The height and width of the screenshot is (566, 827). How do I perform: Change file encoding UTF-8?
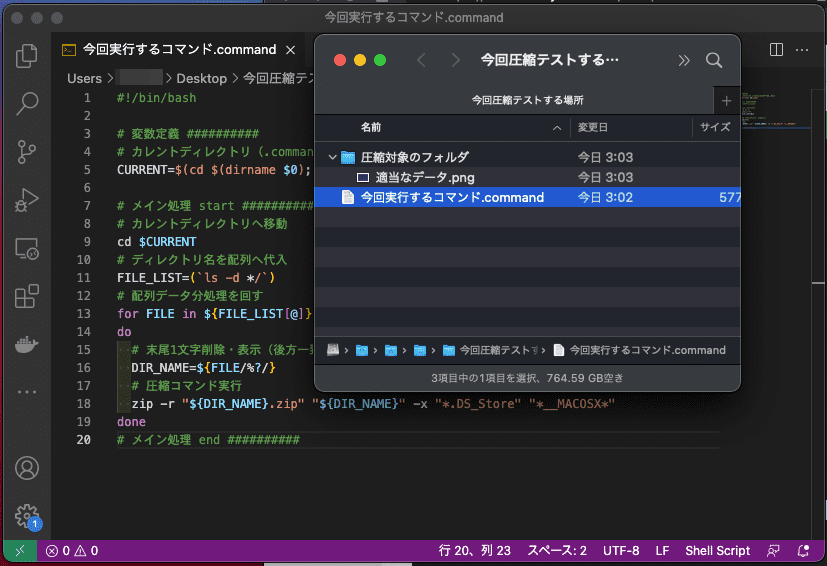click(x=621, y=551)
